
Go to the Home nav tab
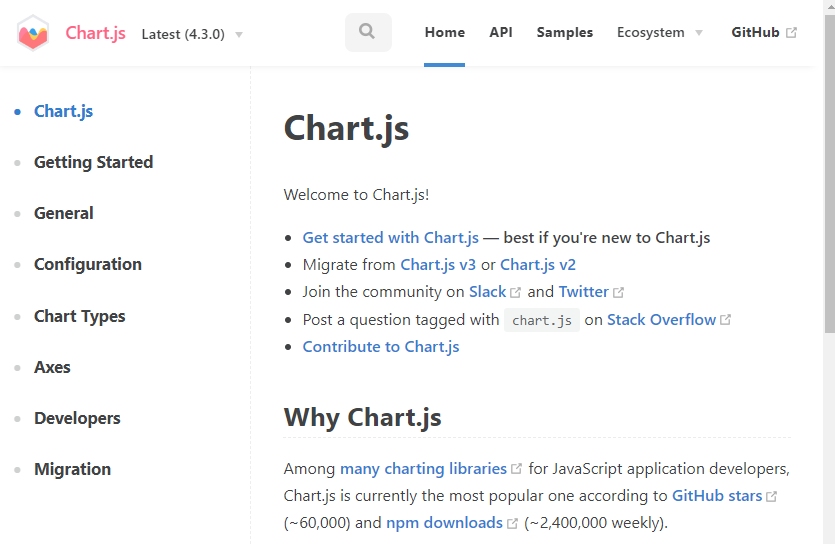445,32
